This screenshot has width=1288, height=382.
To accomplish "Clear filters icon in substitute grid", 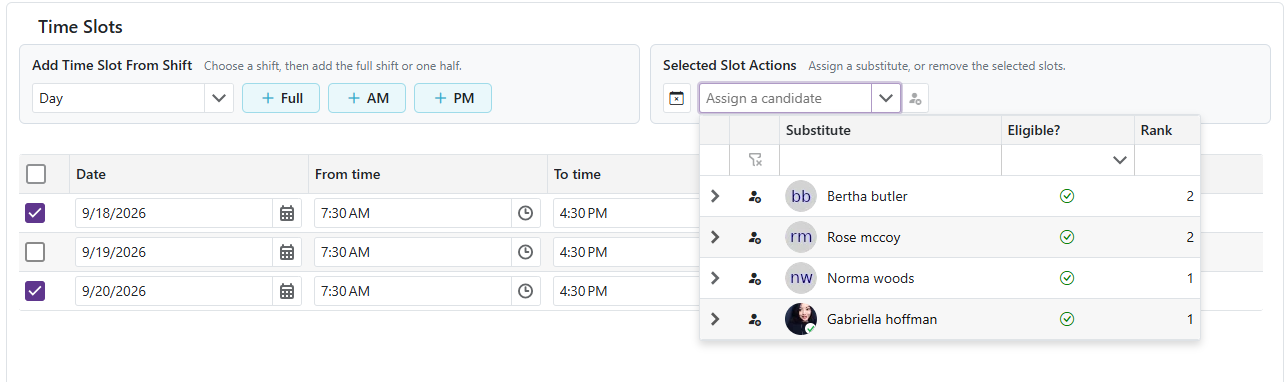I will [755, 160].
